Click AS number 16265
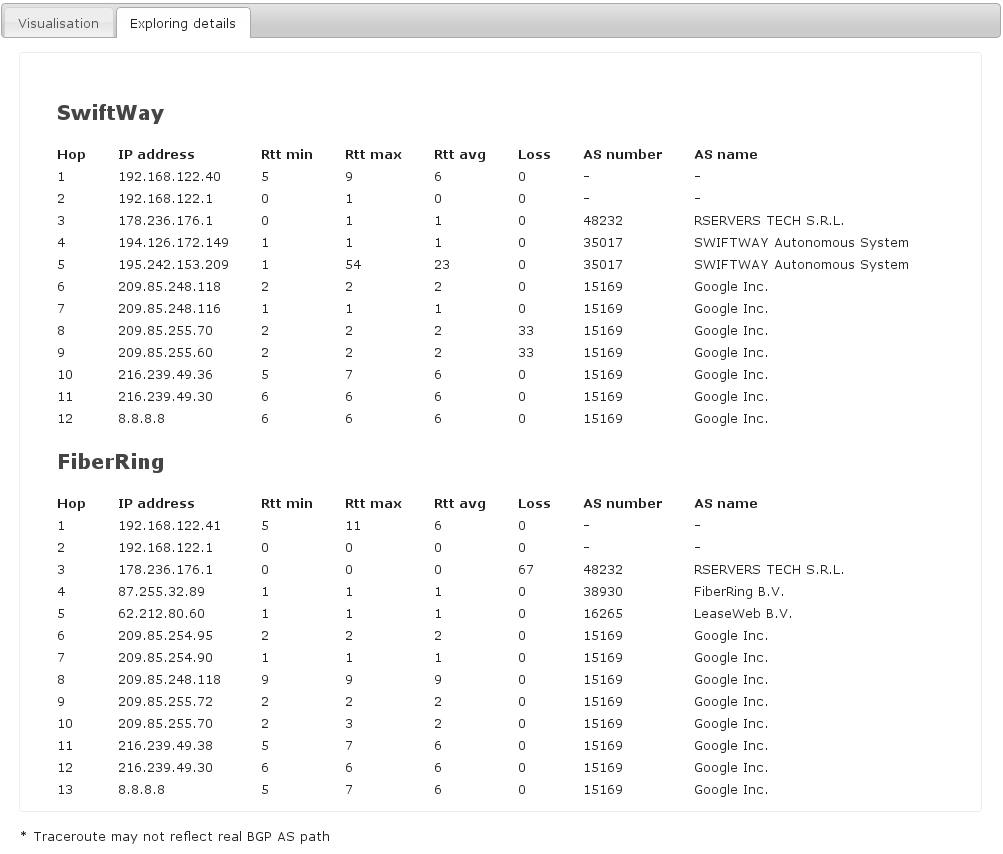Viewport: 1003px width, 854px height. (x=603, y=614)
